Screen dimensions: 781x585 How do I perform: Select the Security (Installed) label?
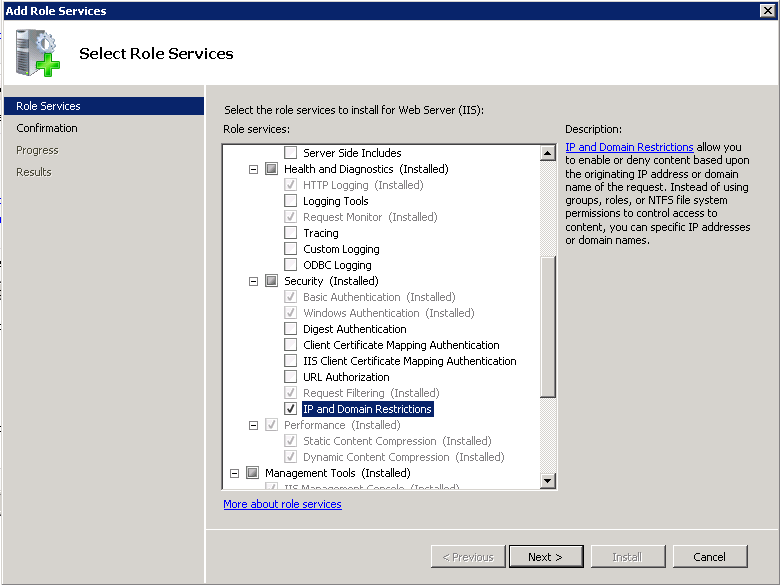tap(331, 281)
